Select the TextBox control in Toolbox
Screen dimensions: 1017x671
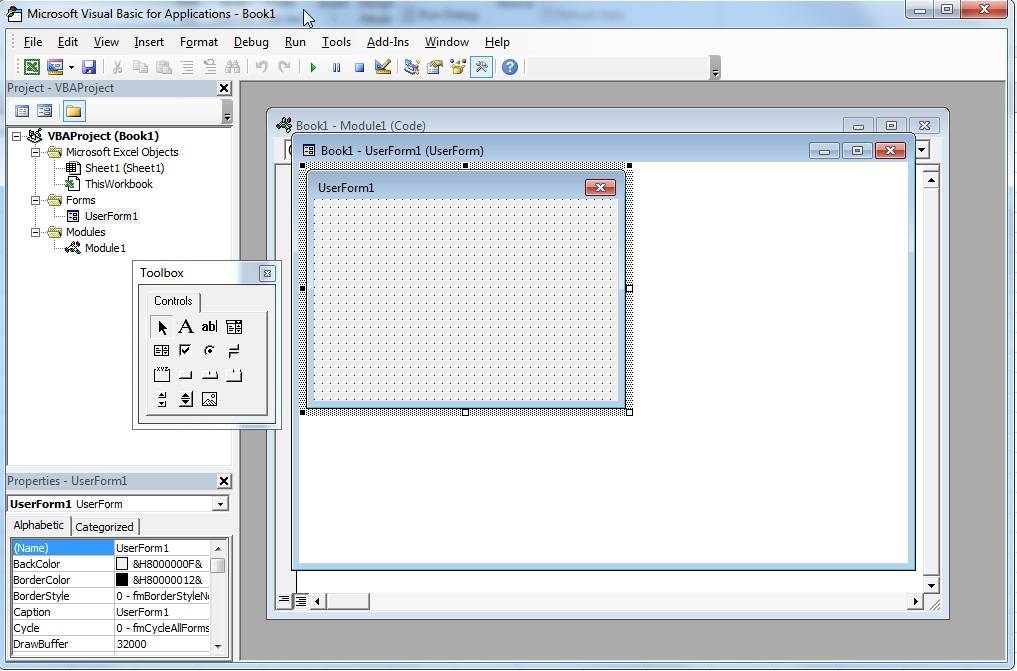click(x=209, y=327)
